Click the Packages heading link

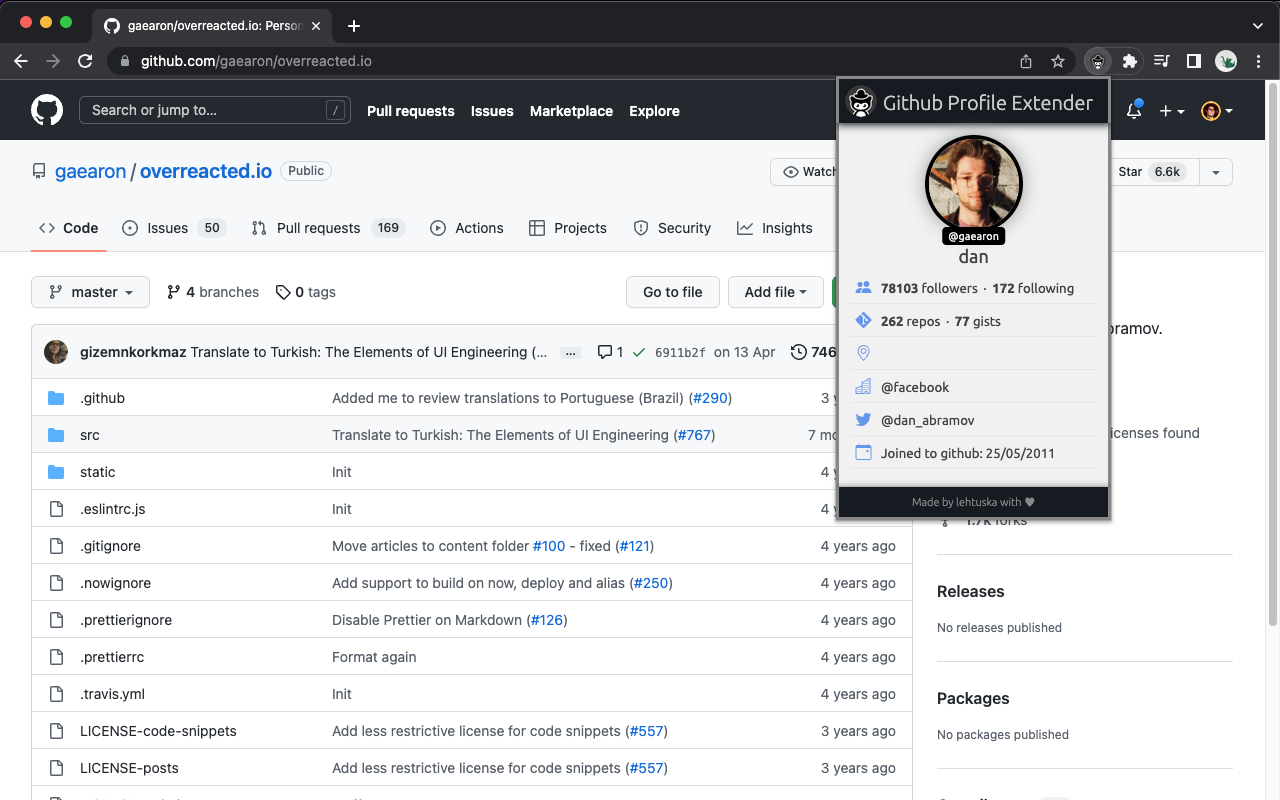pos(973,698)
